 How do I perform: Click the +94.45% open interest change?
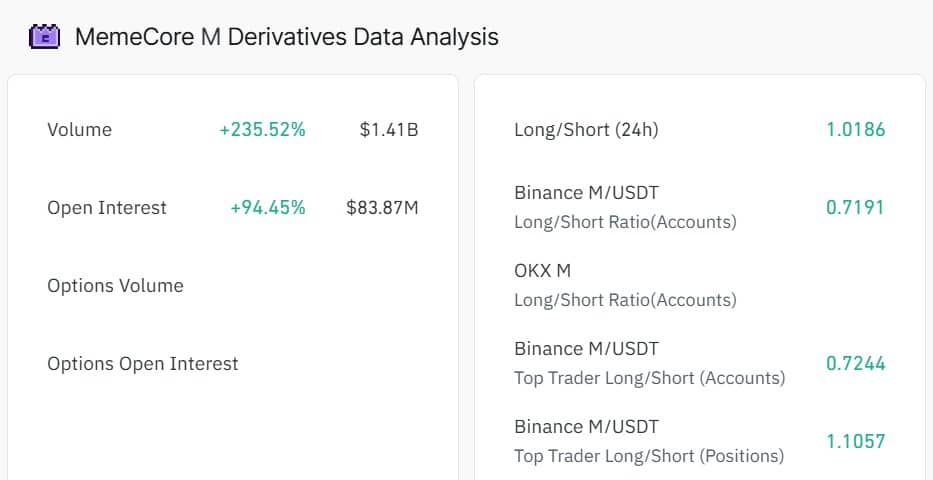pyautogui.click(x=267, y=208)
